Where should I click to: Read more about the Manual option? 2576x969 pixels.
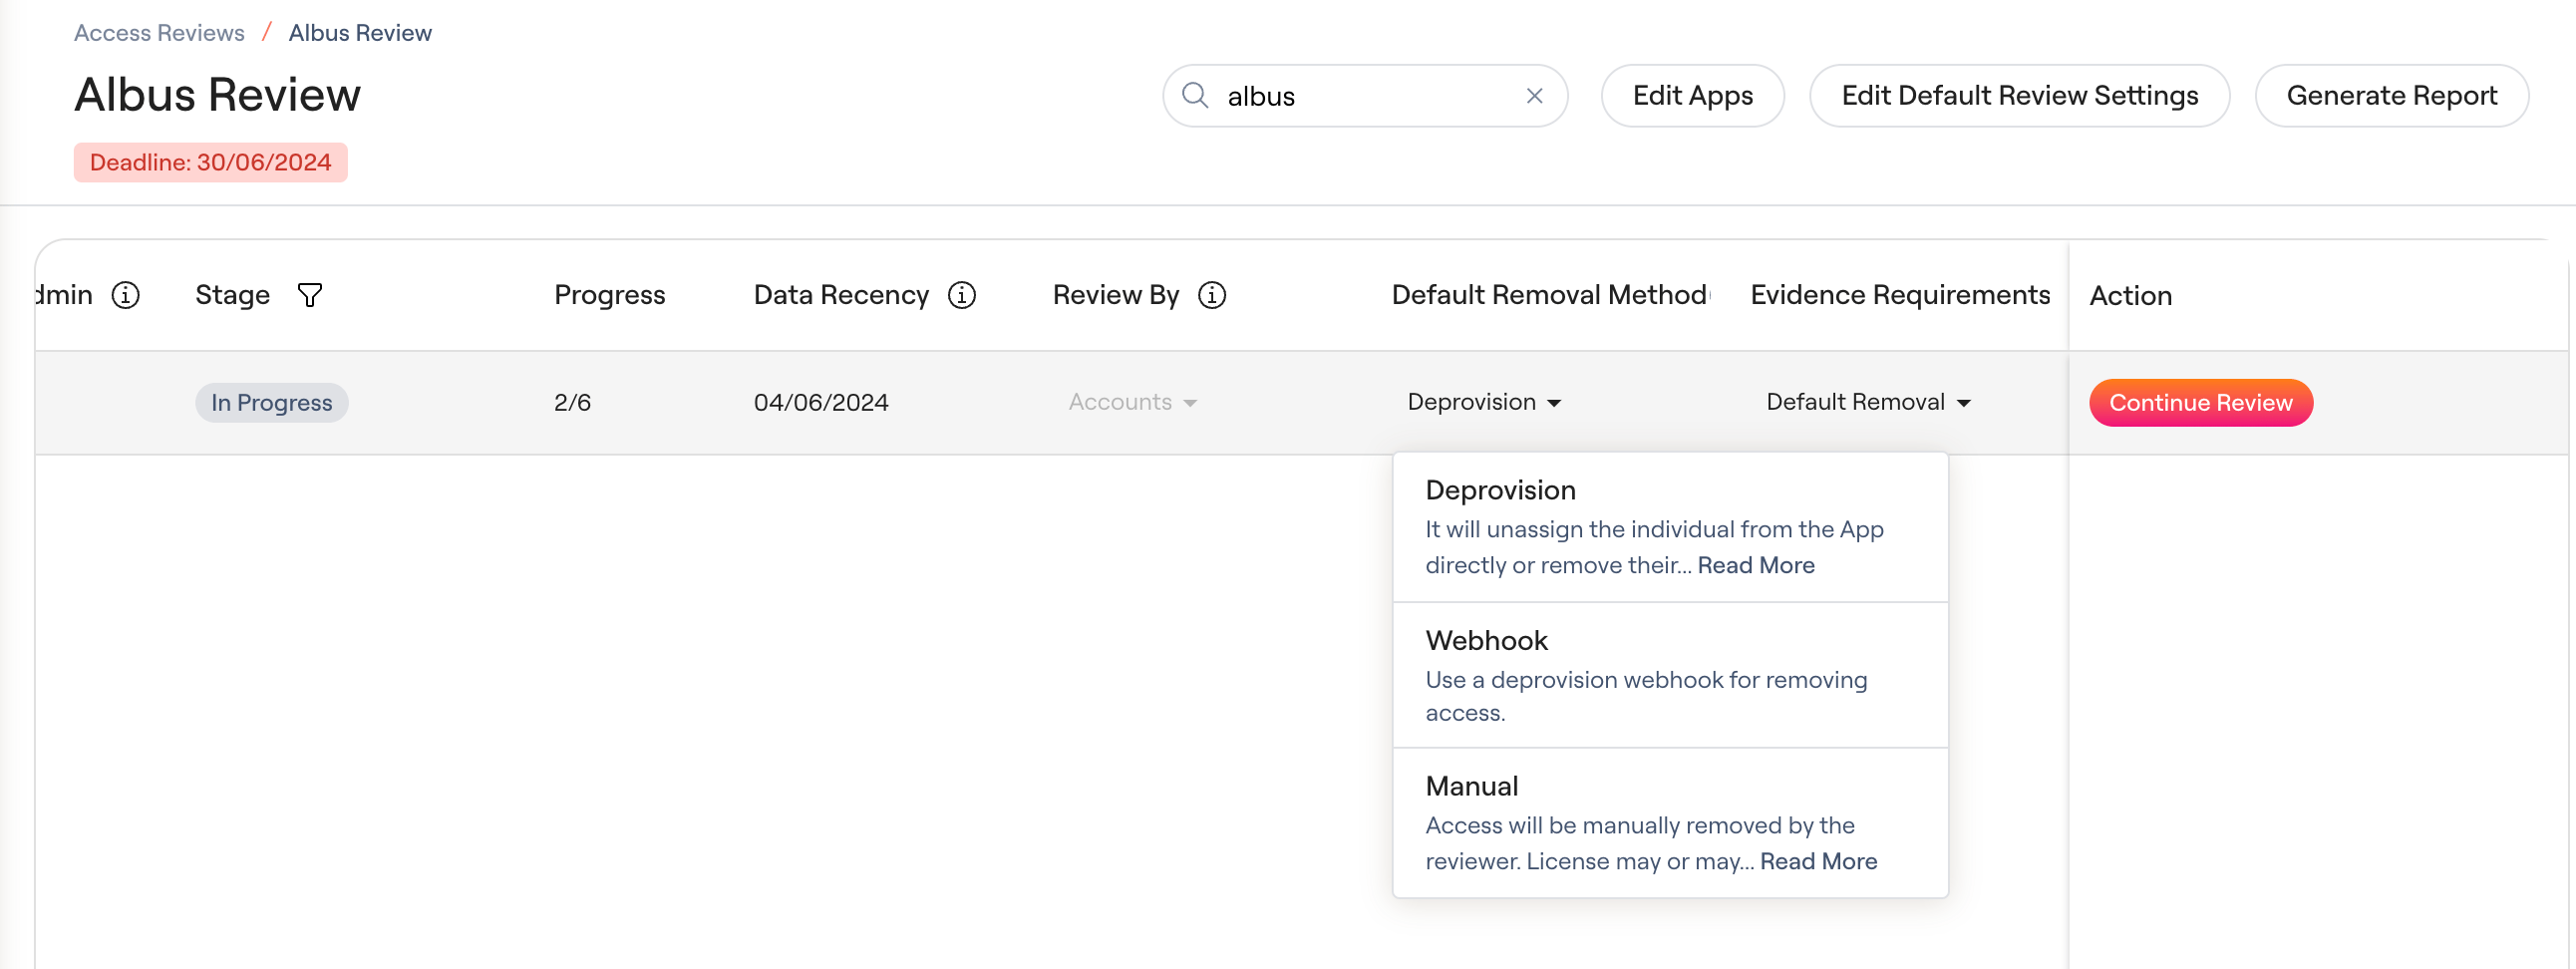(1818, 861)
